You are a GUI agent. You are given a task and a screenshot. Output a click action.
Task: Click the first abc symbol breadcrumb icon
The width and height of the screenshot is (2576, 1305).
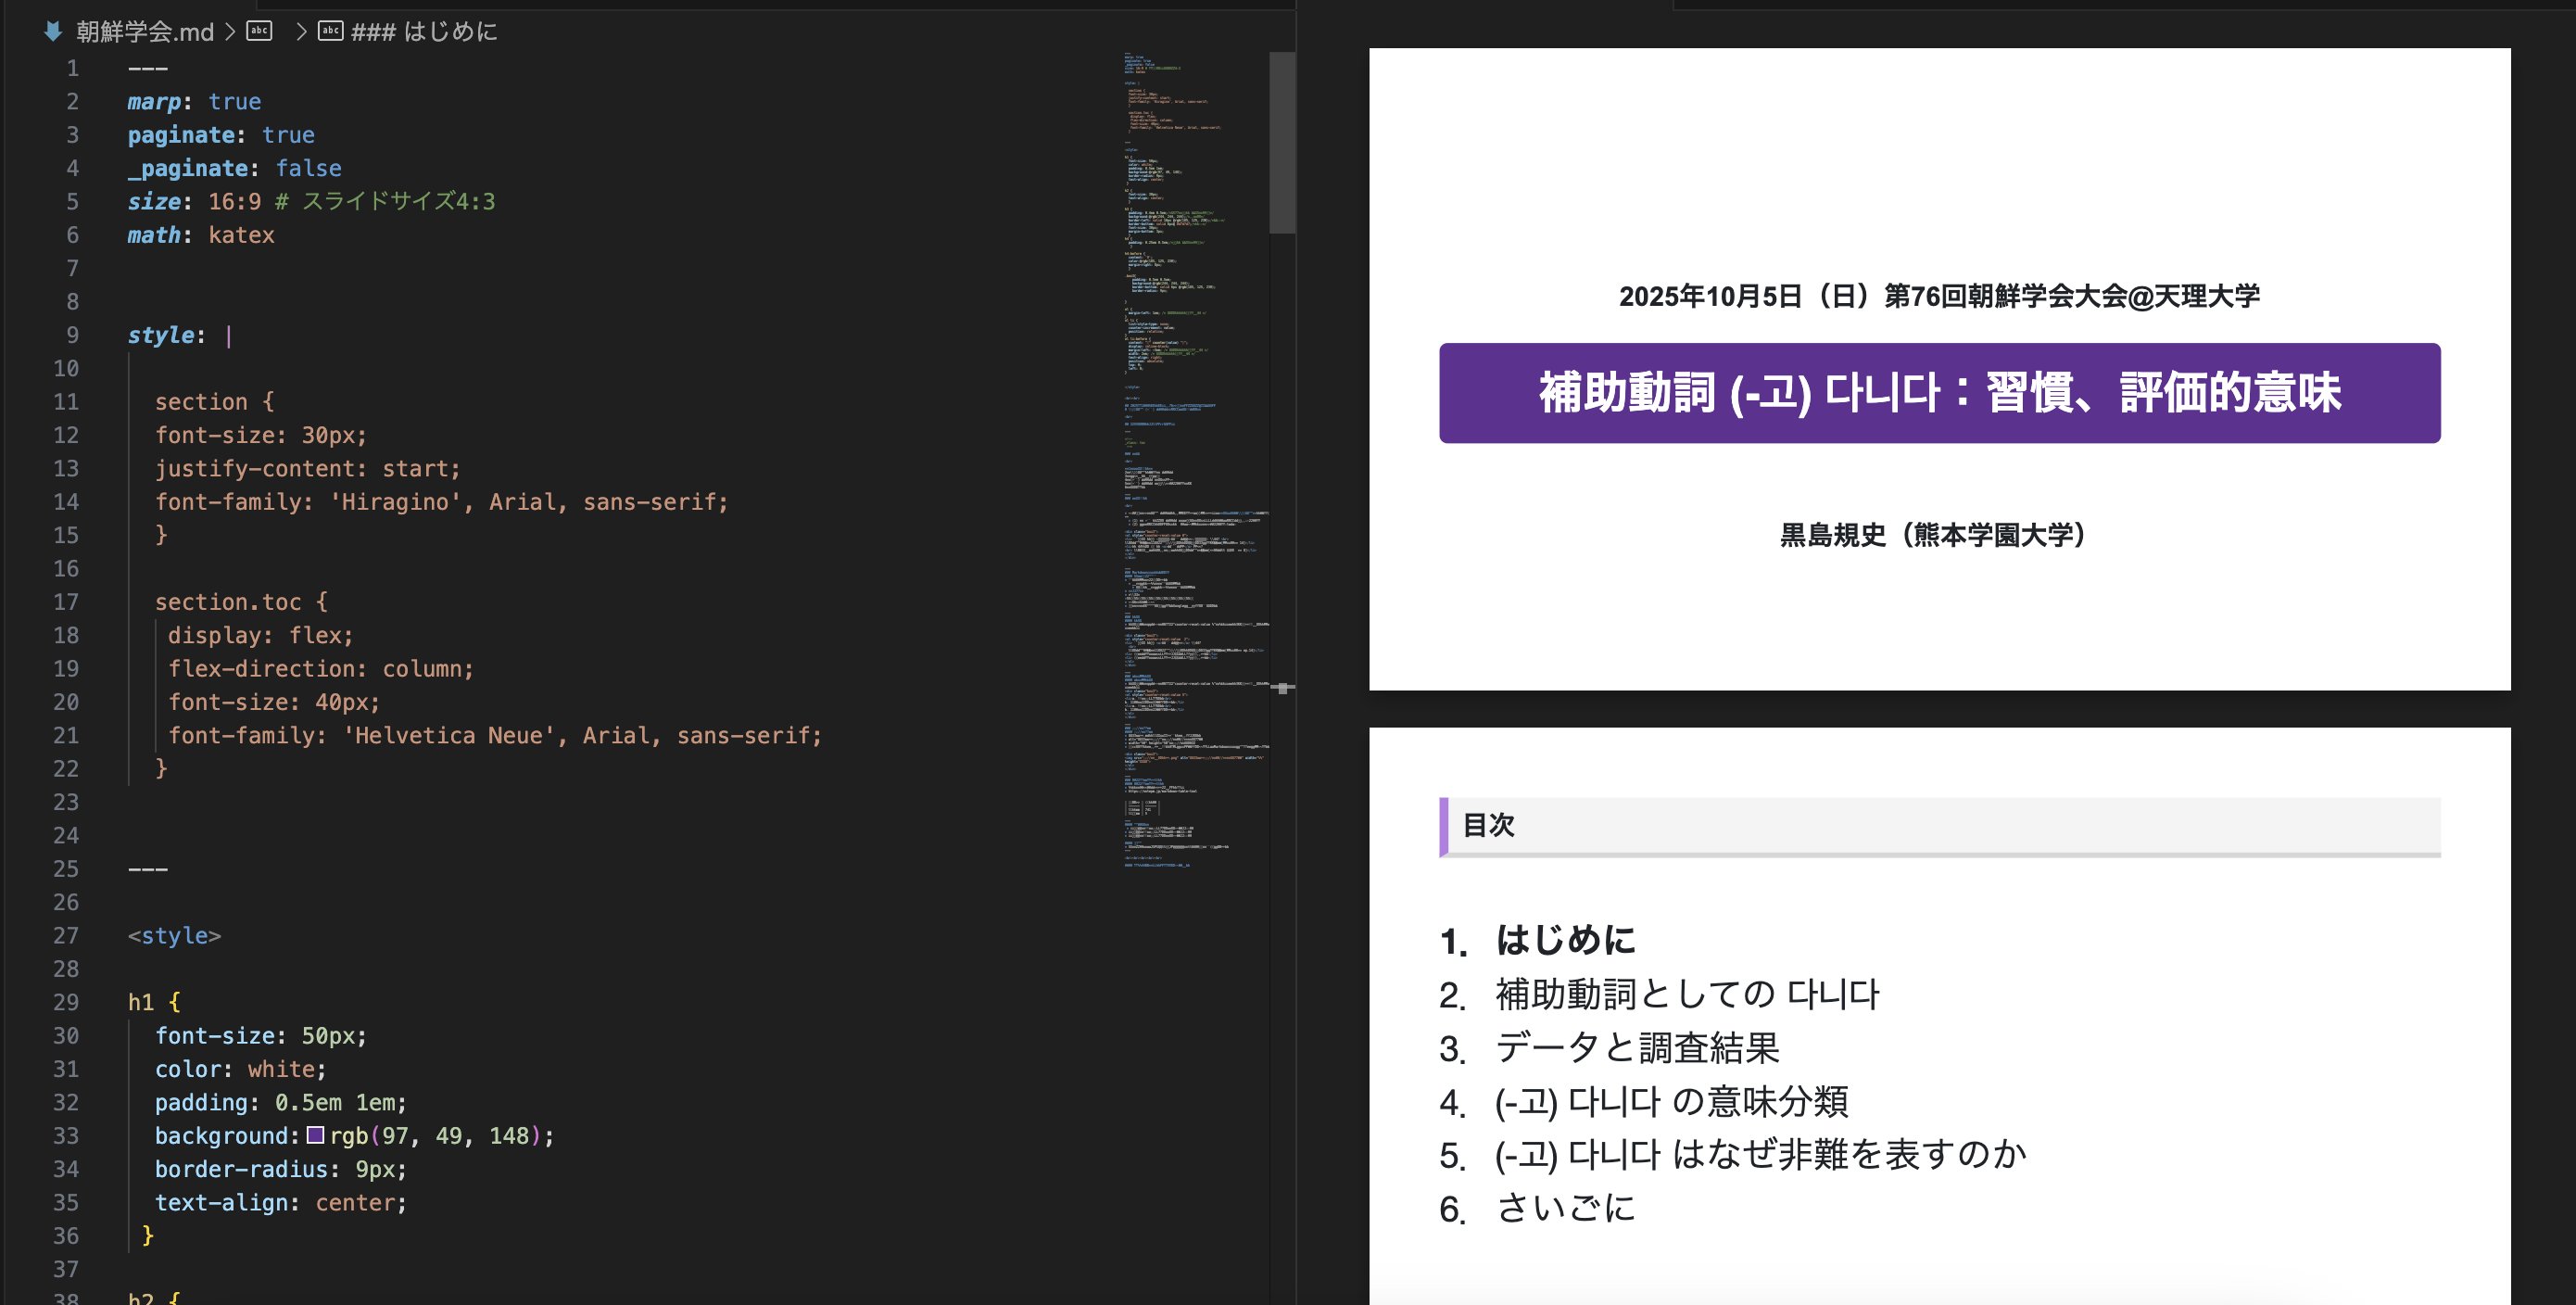pos(259,32)
